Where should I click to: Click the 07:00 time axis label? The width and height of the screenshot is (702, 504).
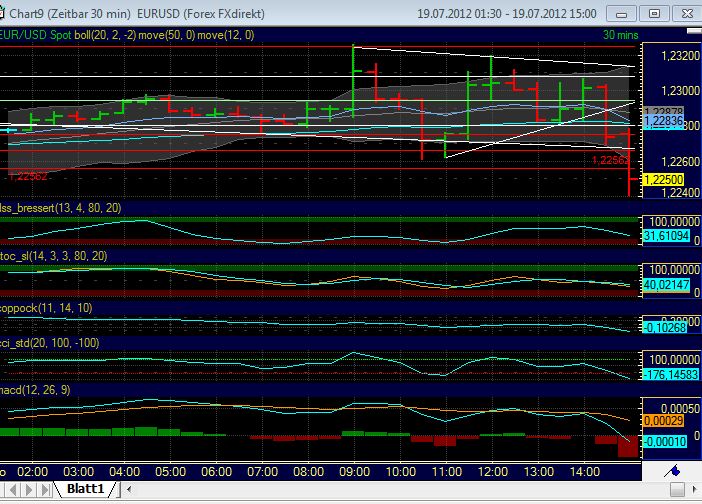pos(263,472)
